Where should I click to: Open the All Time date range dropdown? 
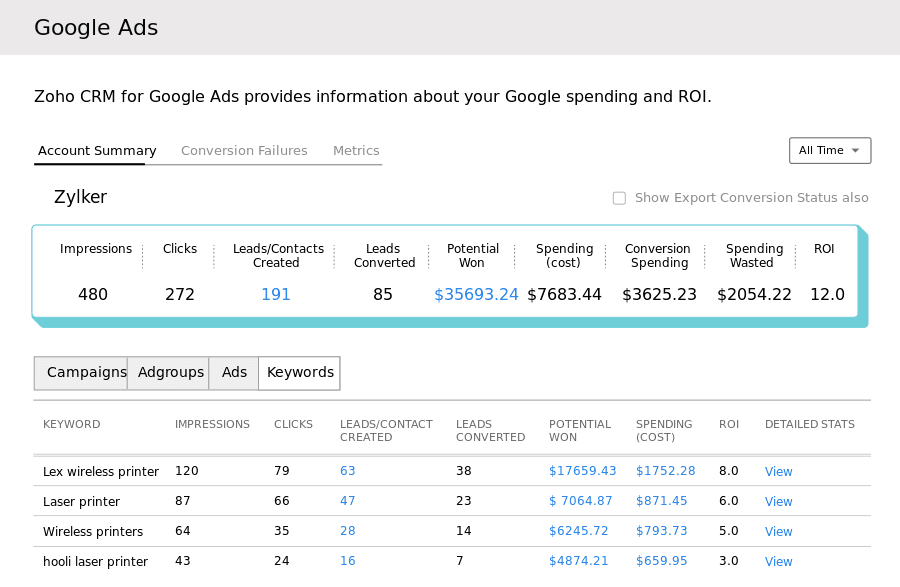pos(830,150)
